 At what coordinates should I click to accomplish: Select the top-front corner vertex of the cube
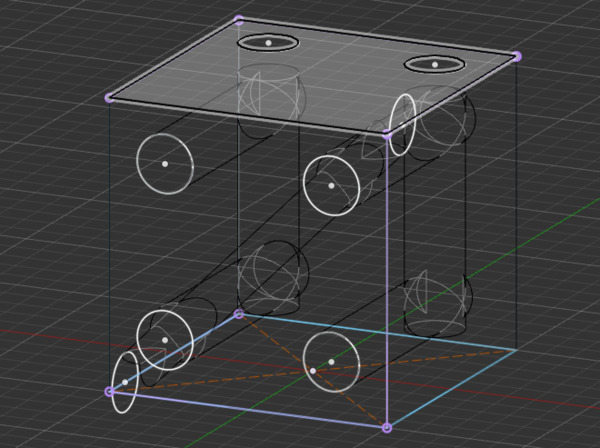click(387, 135)
